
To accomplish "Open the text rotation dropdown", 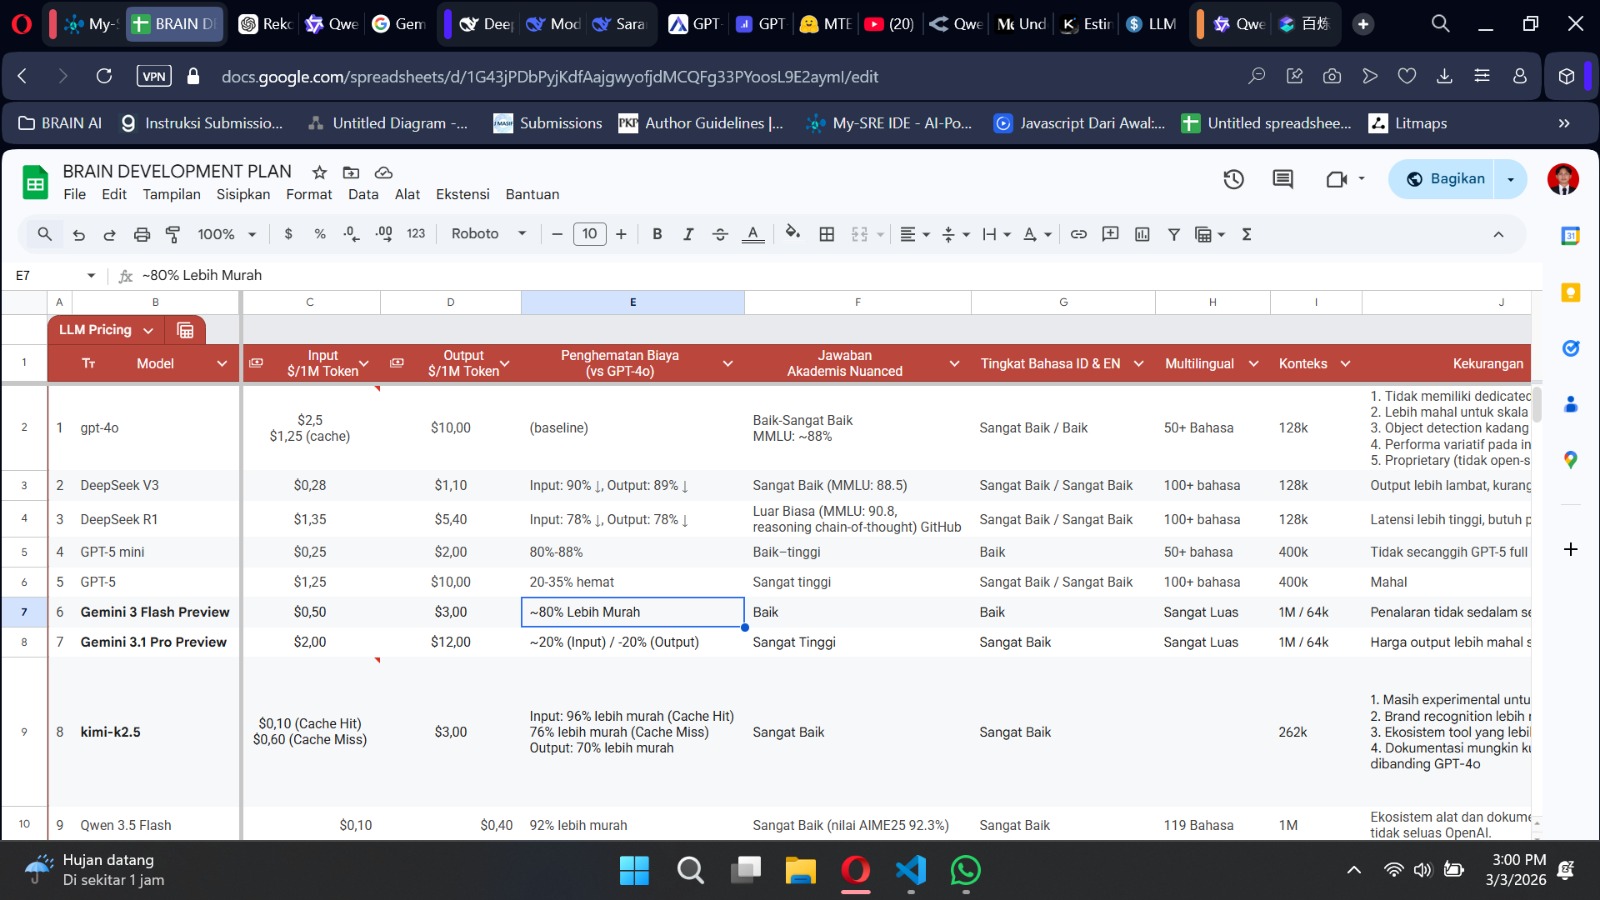I will 1037,234.
